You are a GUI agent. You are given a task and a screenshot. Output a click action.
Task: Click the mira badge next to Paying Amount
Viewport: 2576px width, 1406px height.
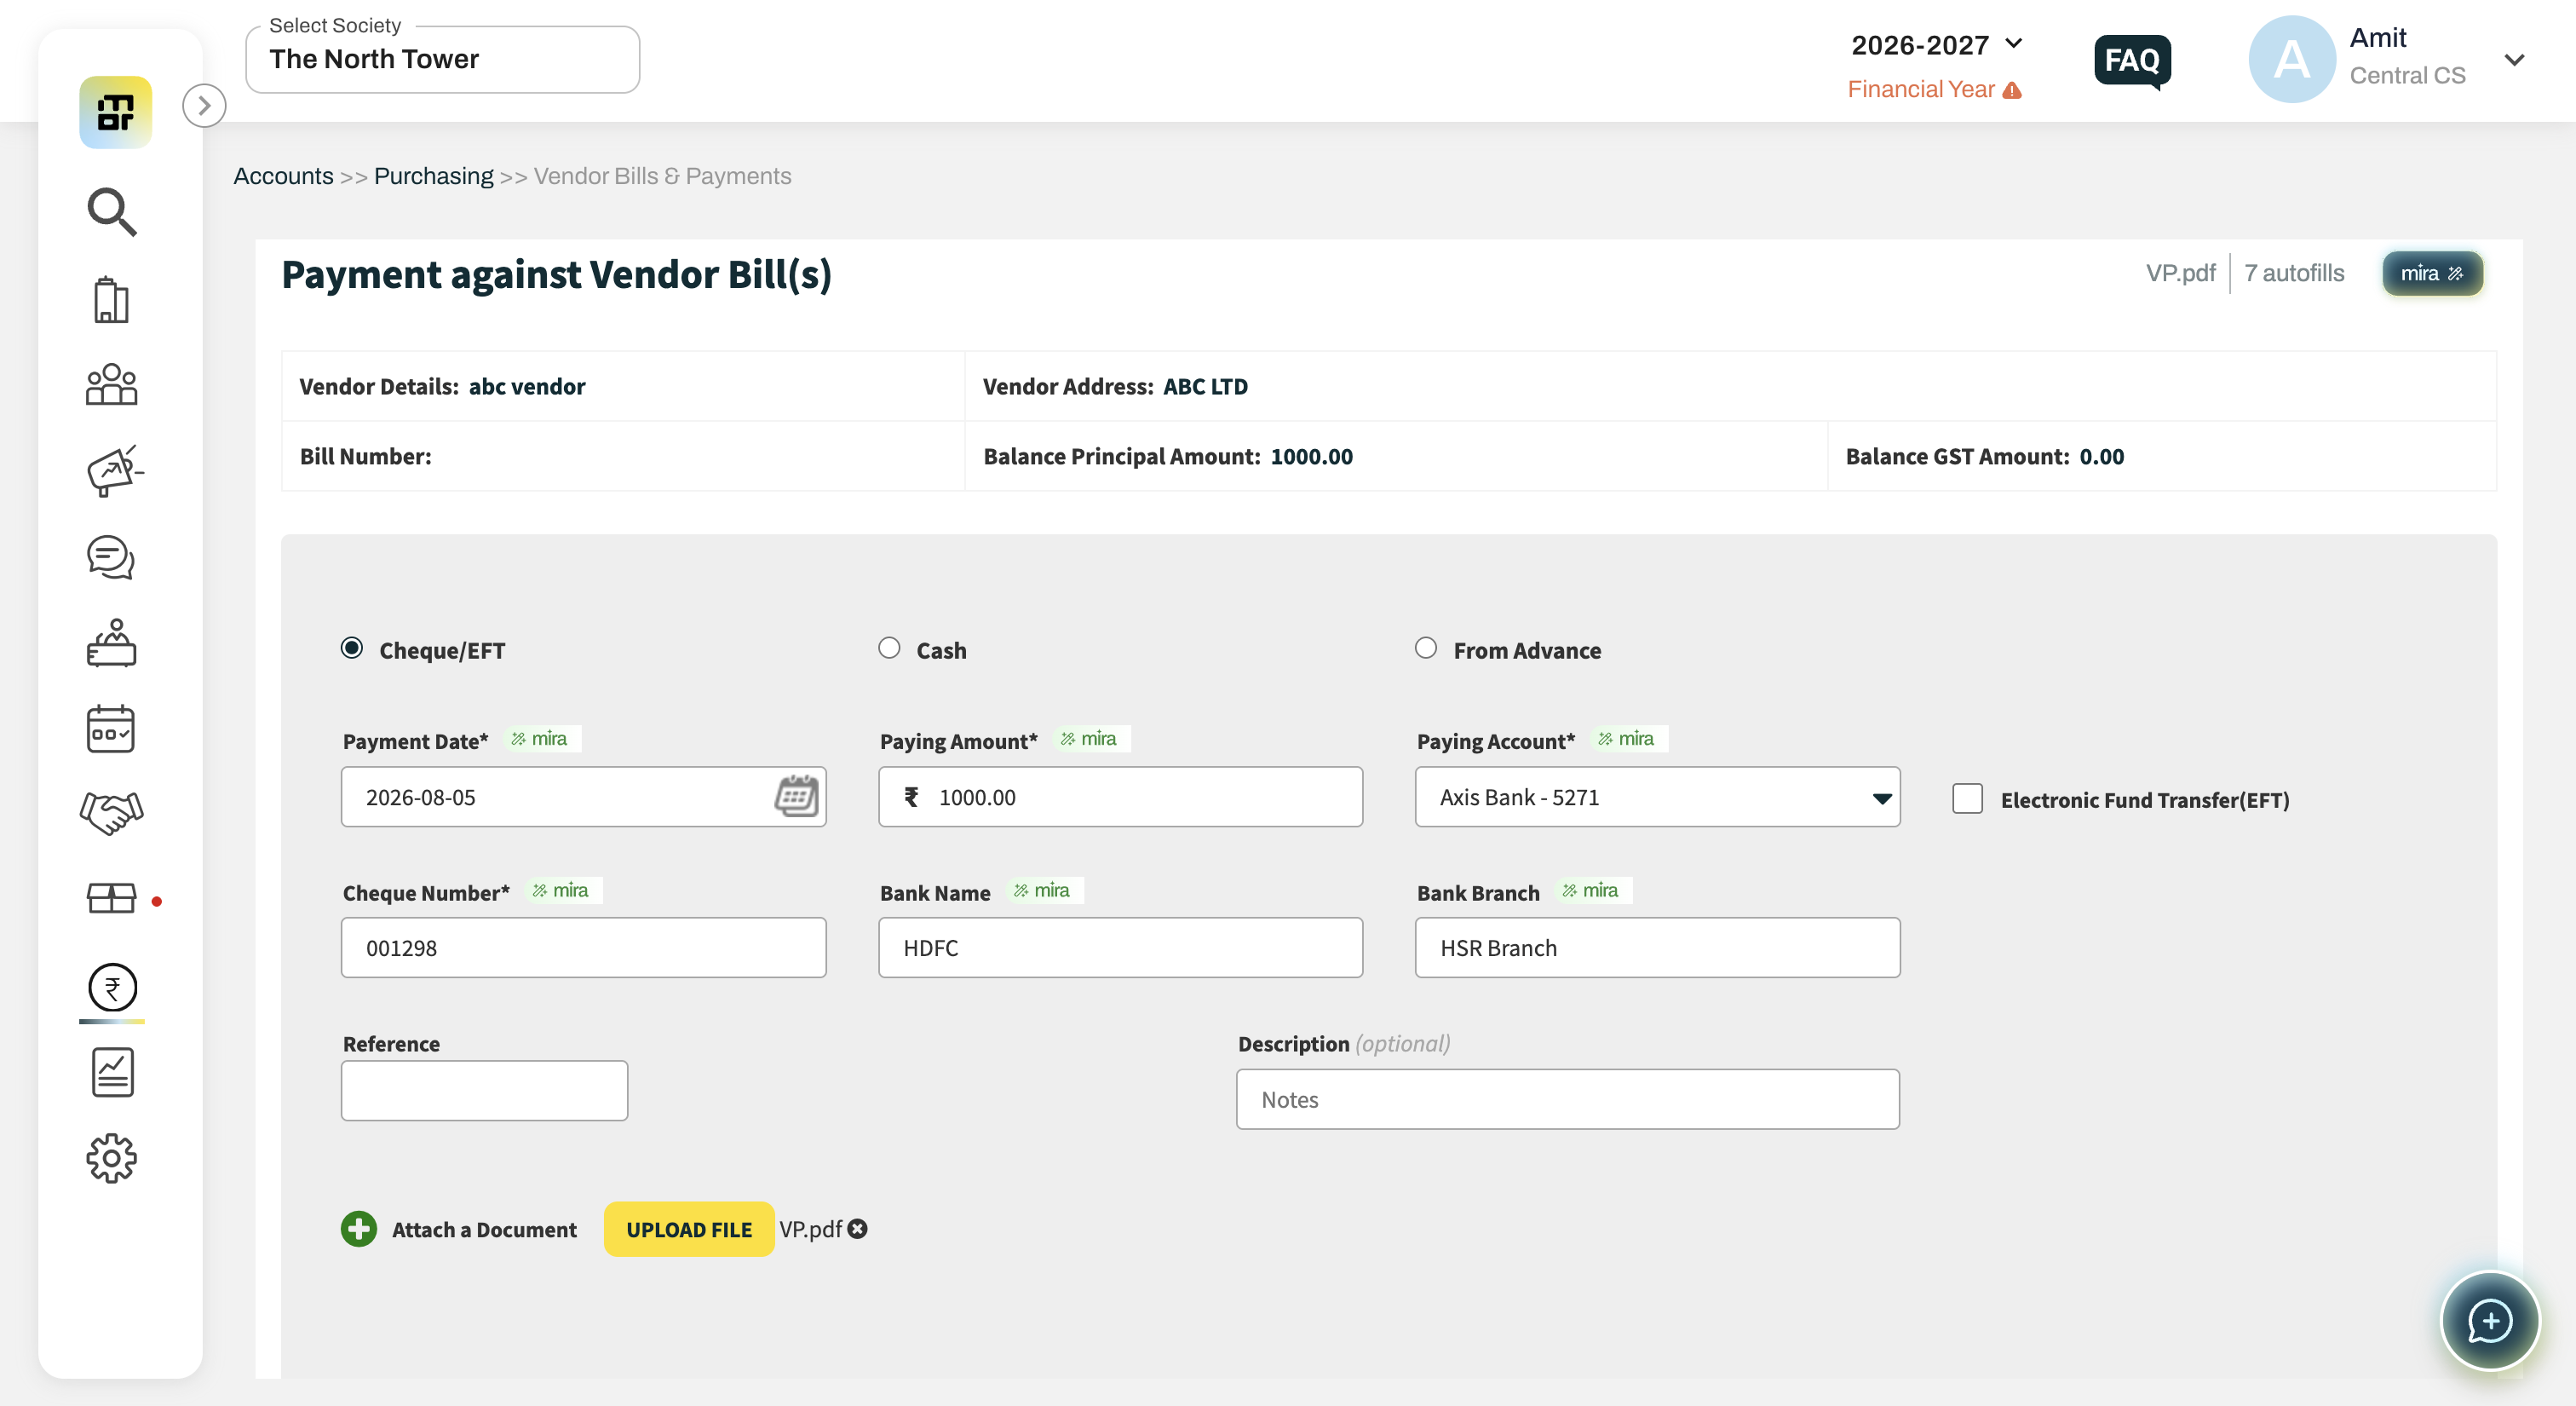[1090, 738]
